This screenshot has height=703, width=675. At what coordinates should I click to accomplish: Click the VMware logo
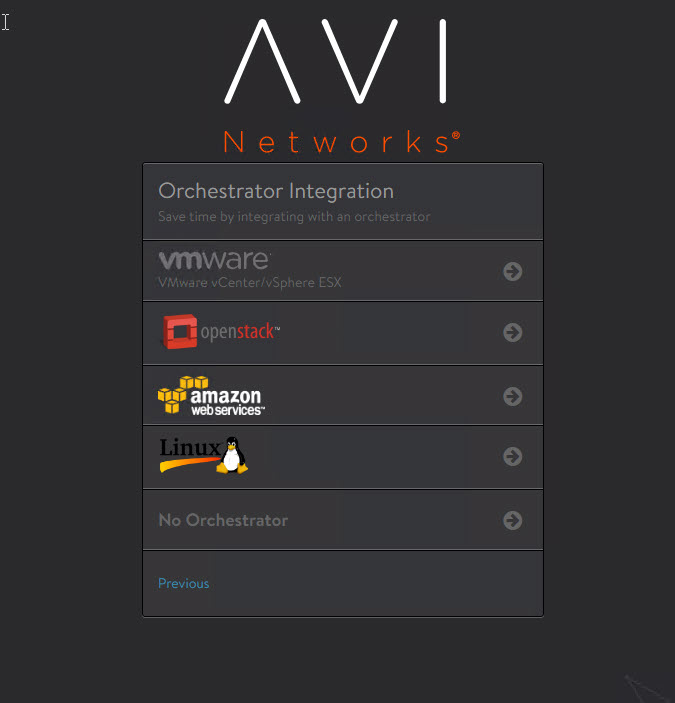coord(214,260)
